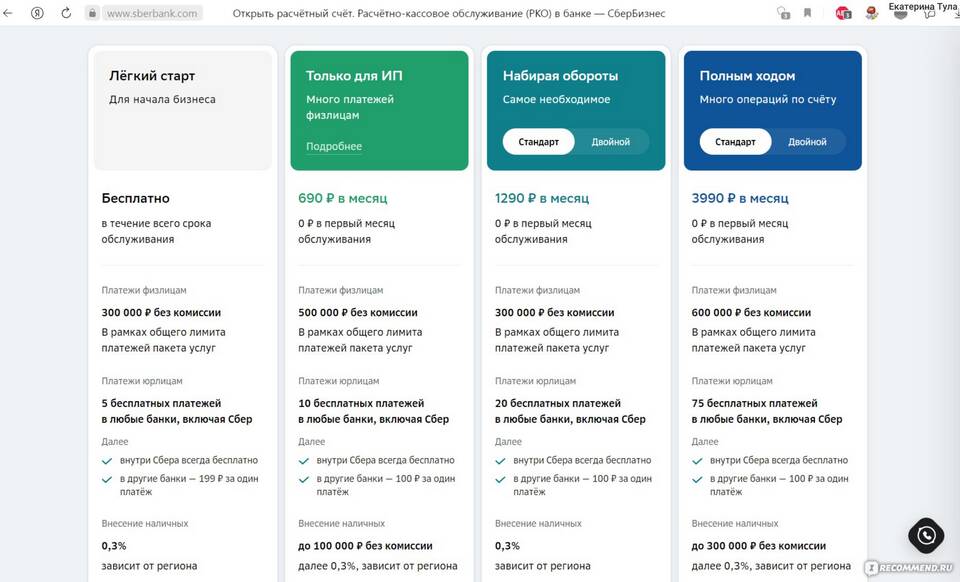960x582 pixels.
Task: Click the sberbank.com address field
Action: (152, 14)
